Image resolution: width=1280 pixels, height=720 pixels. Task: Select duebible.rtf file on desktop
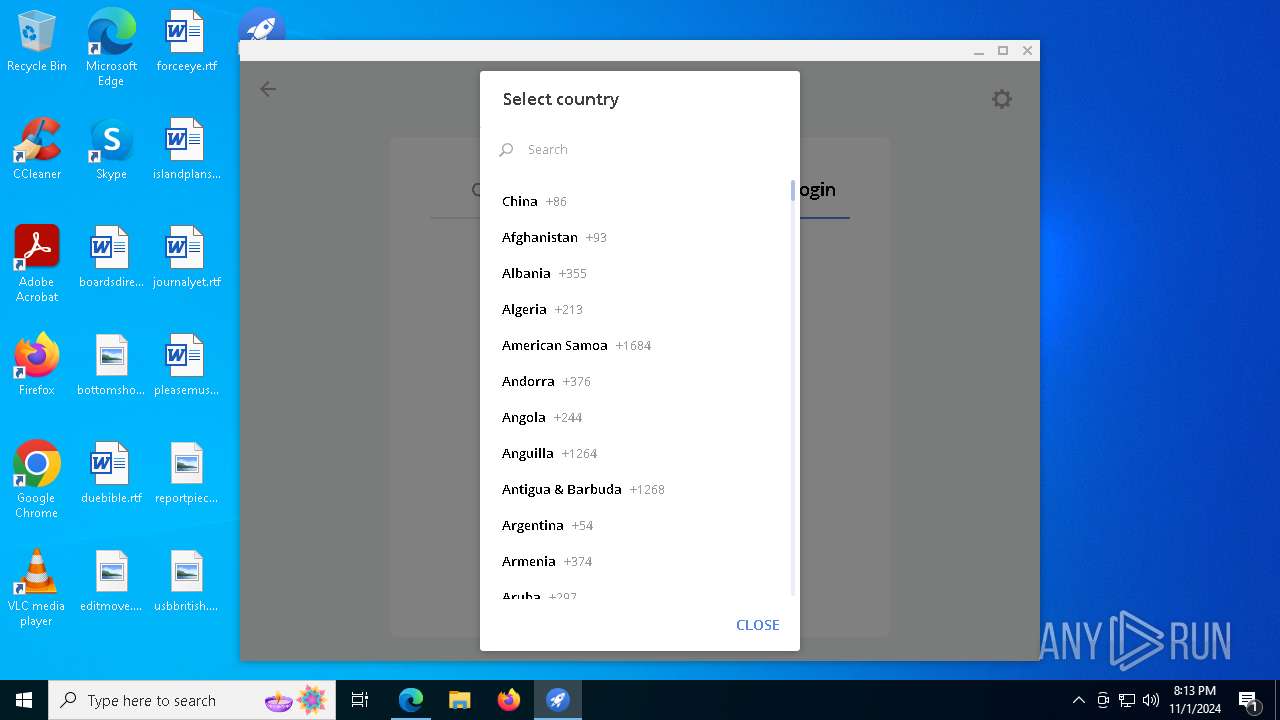111,473
